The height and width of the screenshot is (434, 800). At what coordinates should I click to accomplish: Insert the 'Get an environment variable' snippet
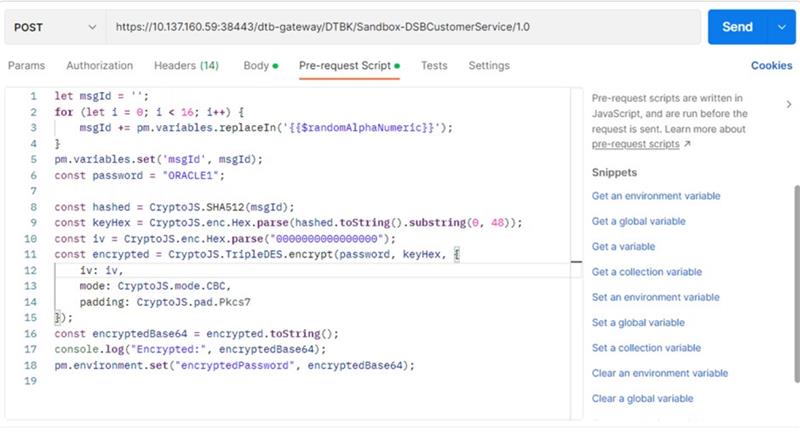(655, 196)
